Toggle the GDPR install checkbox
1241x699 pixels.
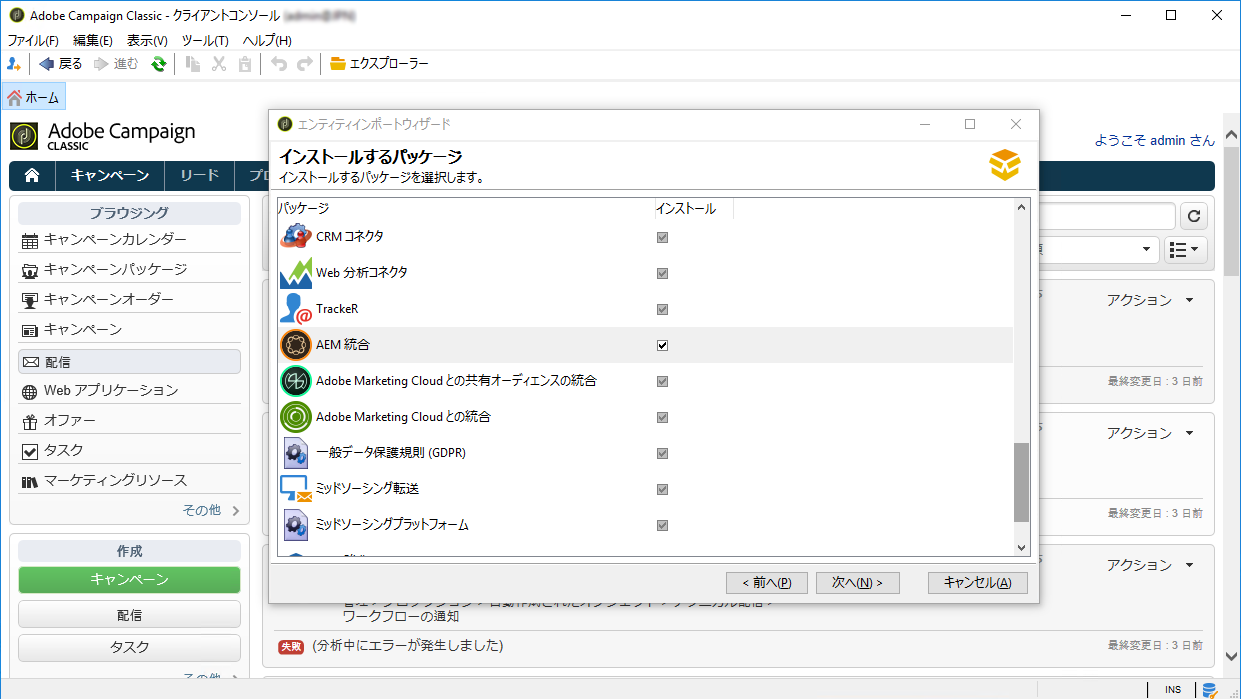662,454
